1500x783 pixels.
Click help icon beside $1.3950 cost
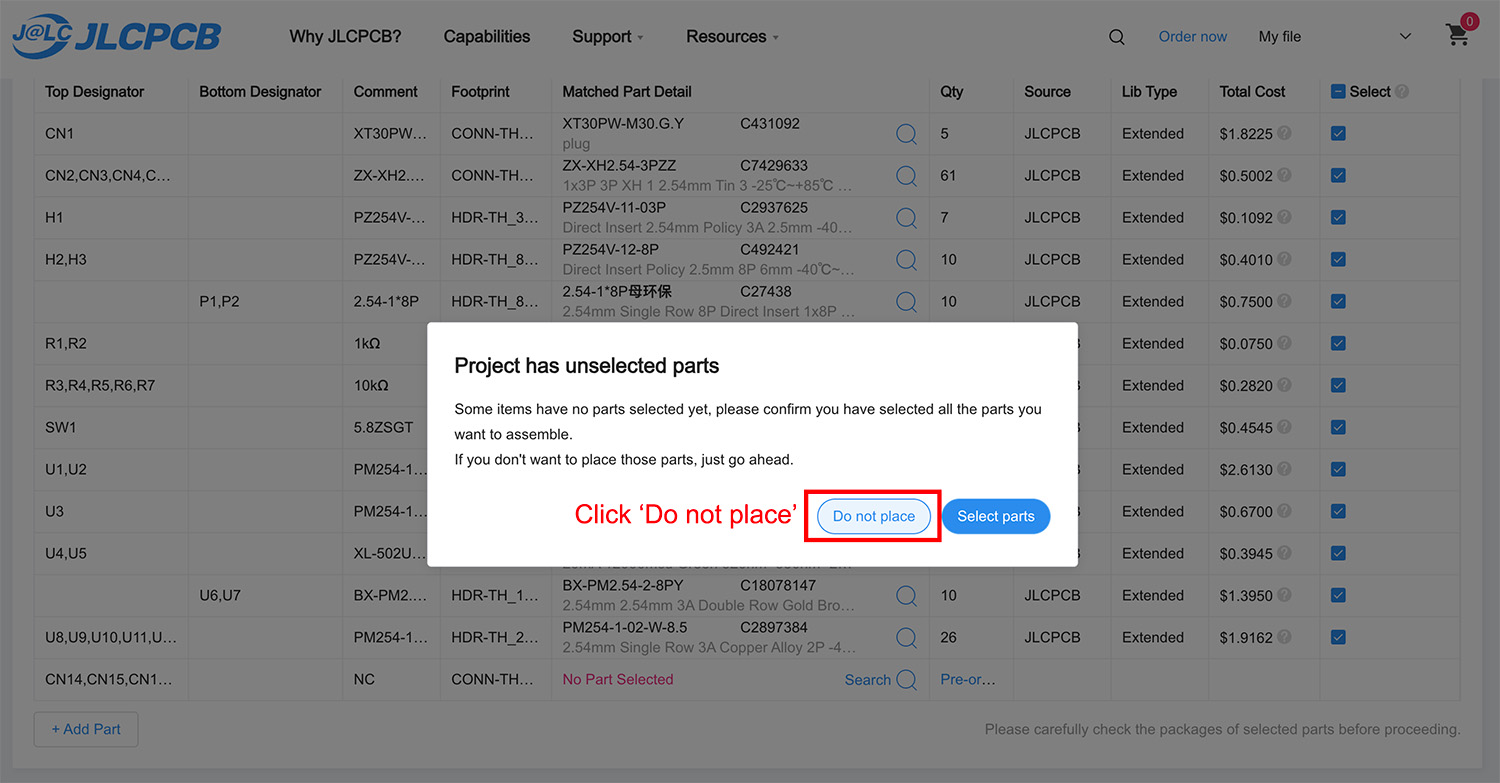coord(1284,595)
